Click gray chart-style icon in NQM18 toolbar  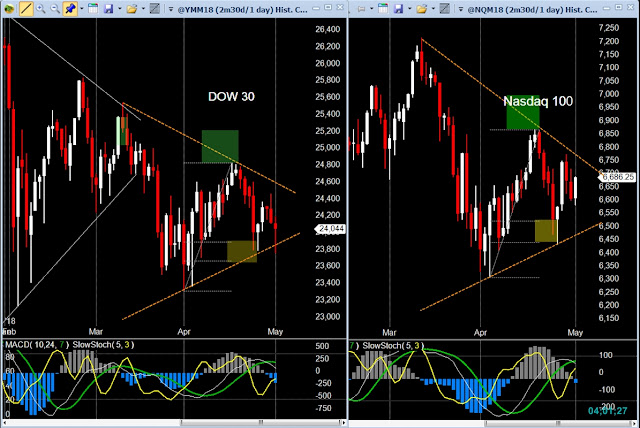[x=444, y=9]
